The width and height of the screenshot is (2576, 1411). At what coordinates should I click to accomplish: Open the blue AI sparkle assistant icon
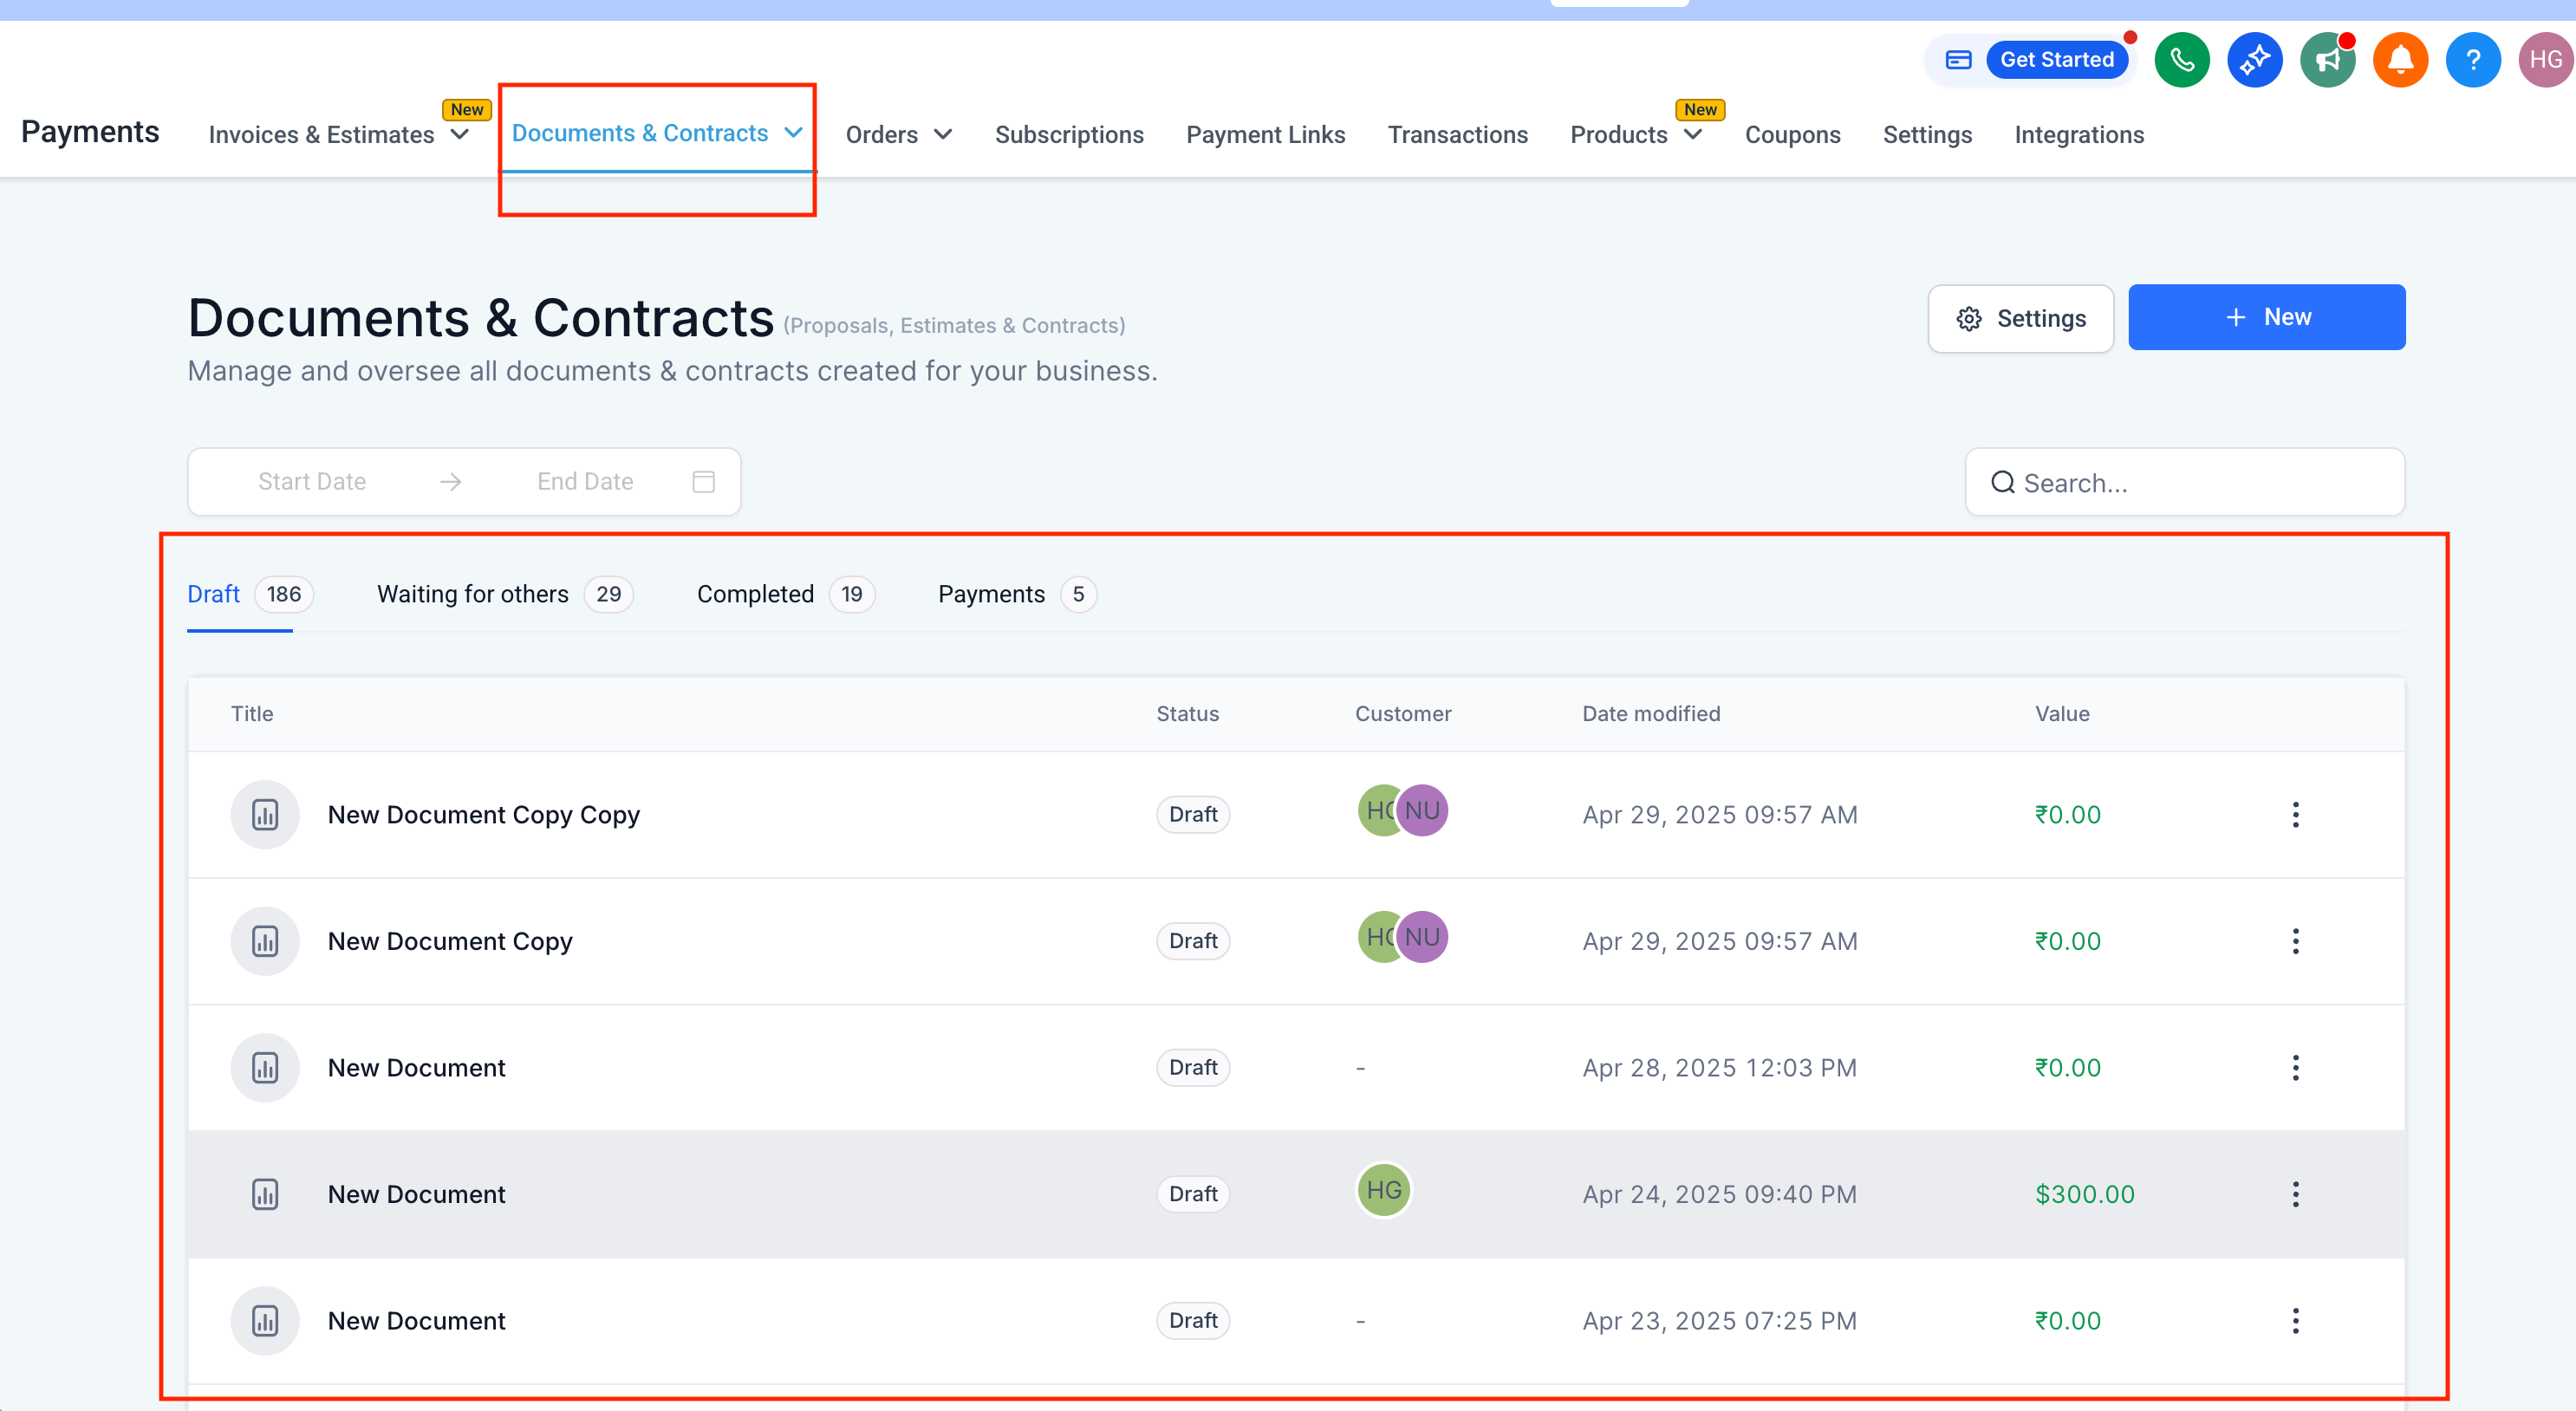pyautogui.click(x=2254, y=60)
